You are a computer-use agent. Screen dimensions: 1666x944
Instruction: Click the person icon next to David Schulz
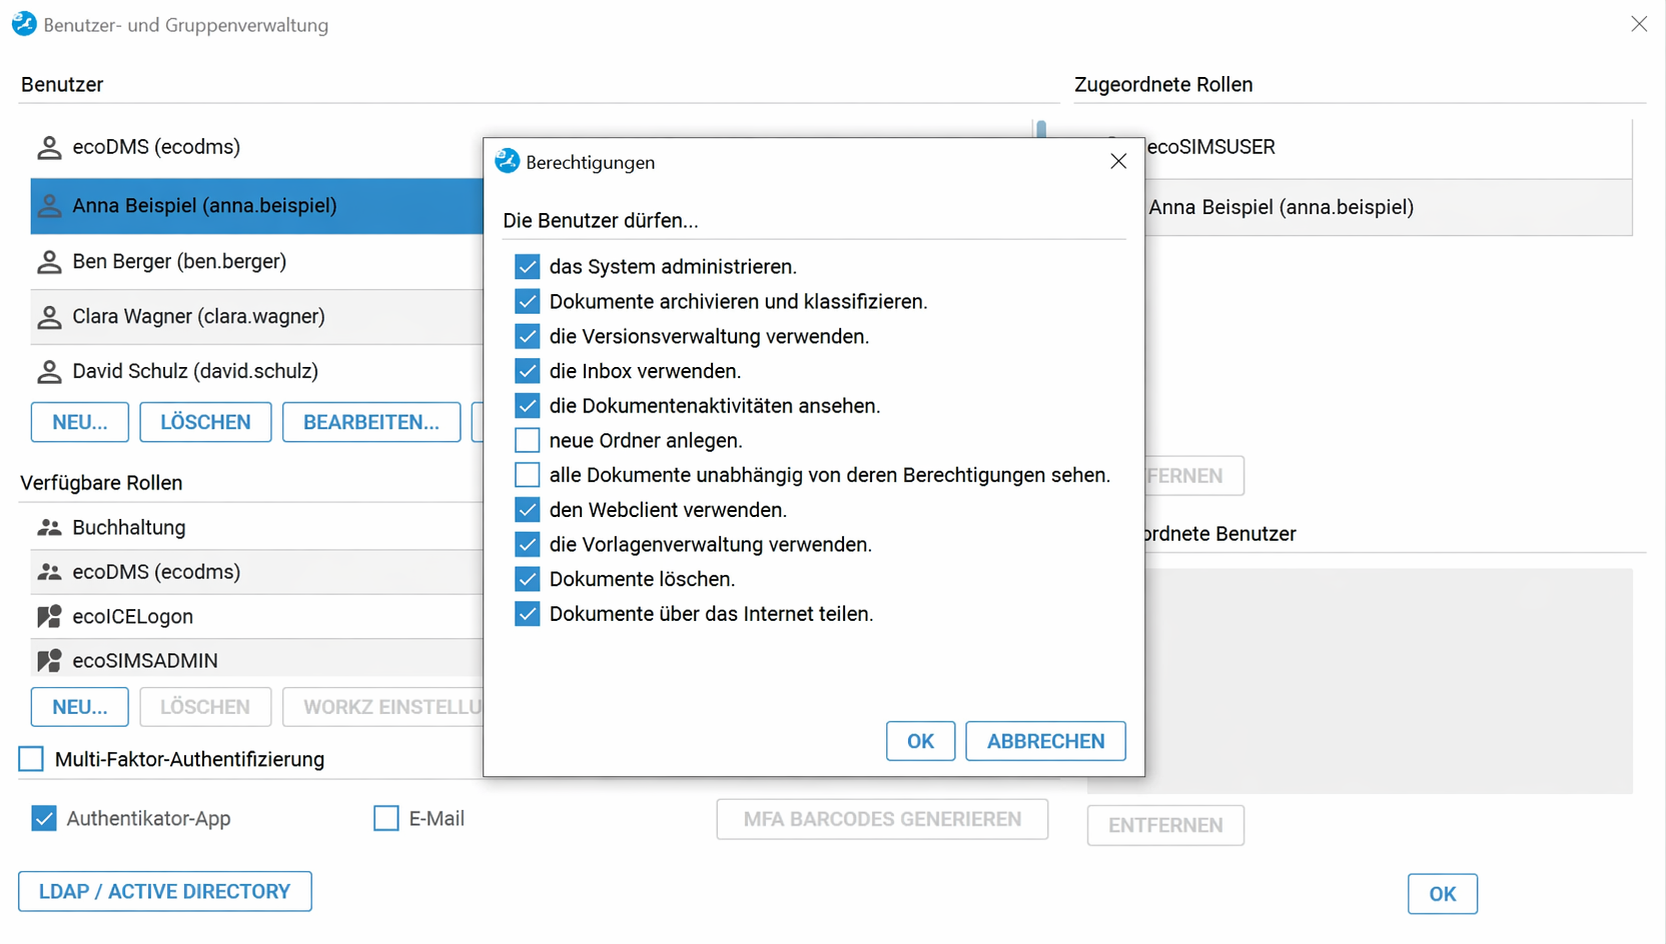coord(49,372)
